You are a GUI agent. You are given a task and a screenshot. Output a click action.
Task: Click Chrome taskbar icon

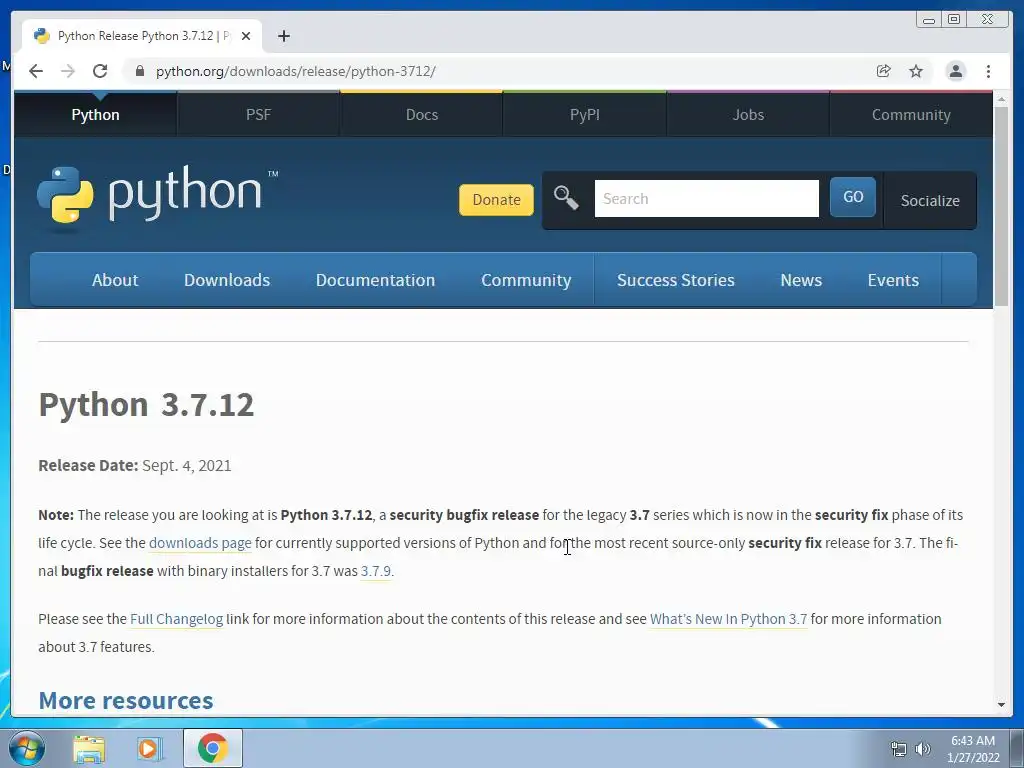coord(212,748)
